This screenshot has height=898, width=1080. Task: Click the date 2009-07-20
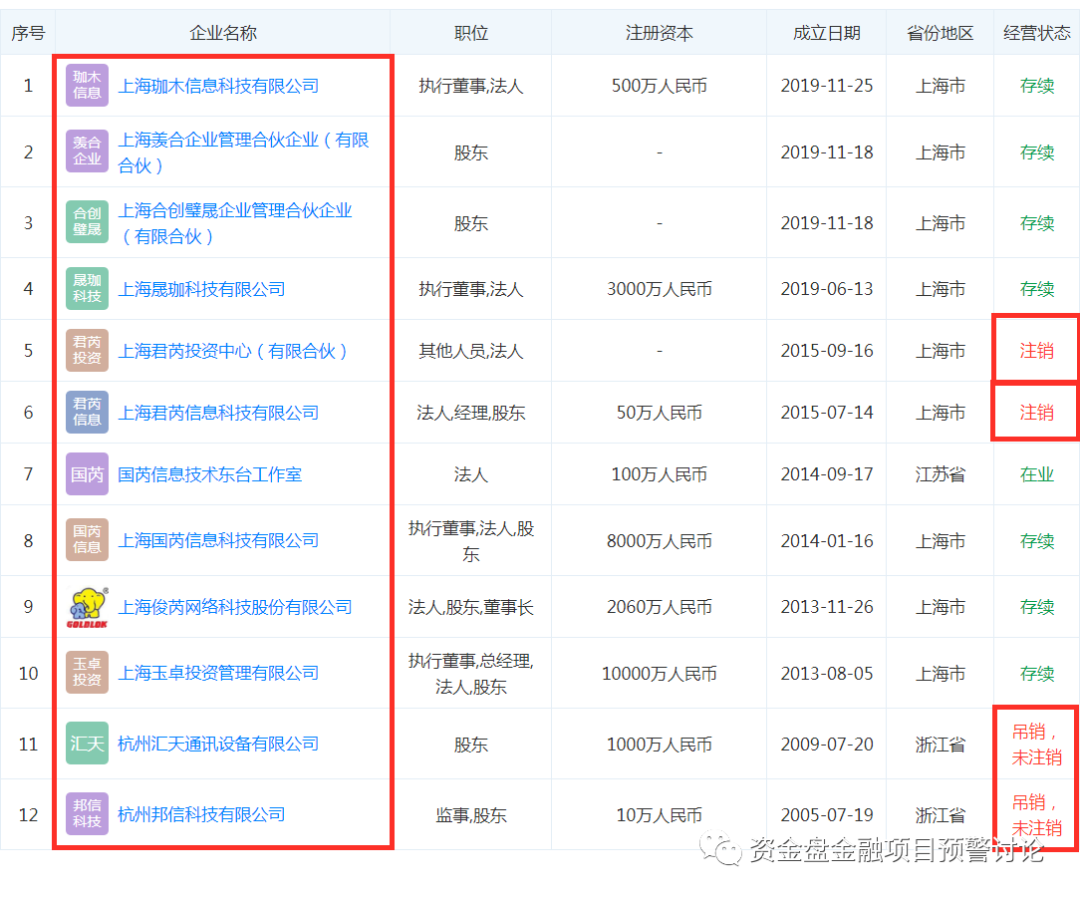tap(827, 744)
